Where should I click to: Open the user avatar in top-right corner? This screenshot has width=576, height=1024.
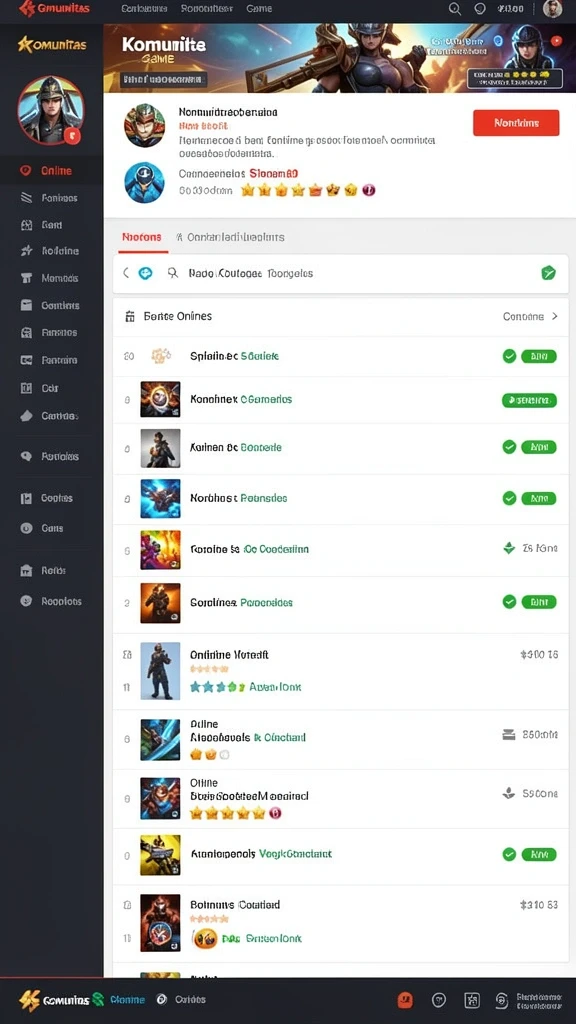[552, 9]
